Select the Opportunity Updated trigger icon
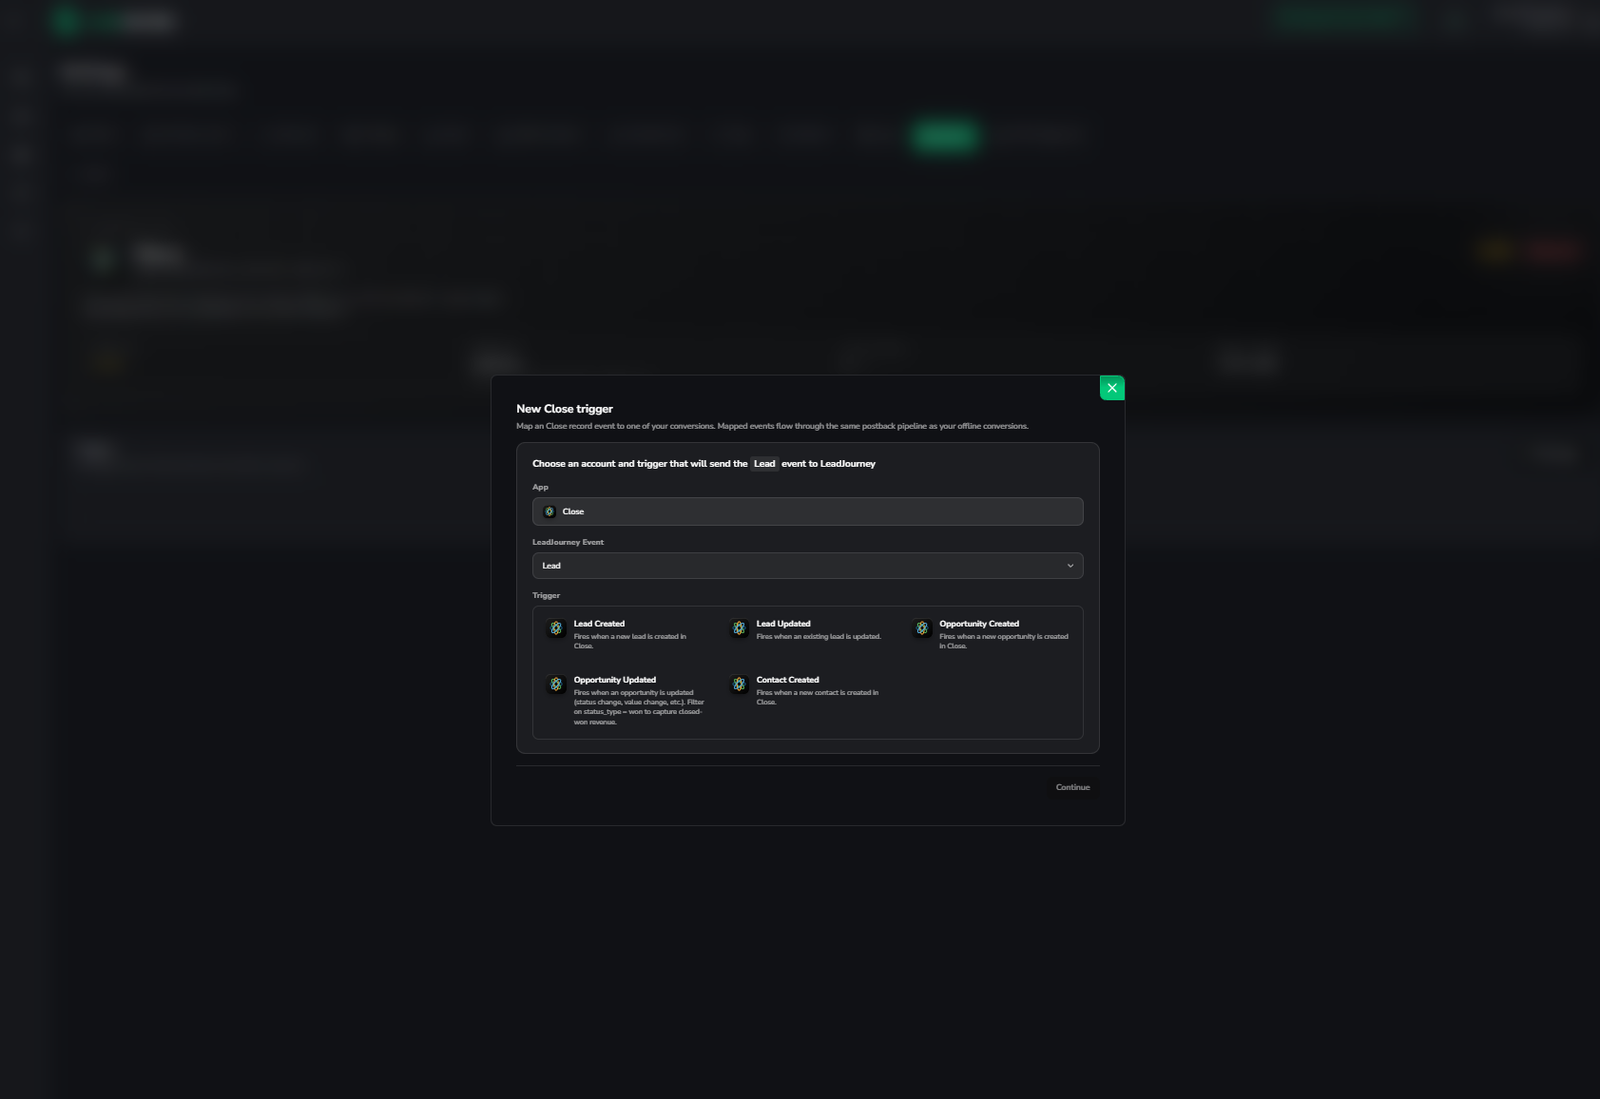Viewport: 1600px width, 1099px height. pyautogui.click(x=556, y=684)
